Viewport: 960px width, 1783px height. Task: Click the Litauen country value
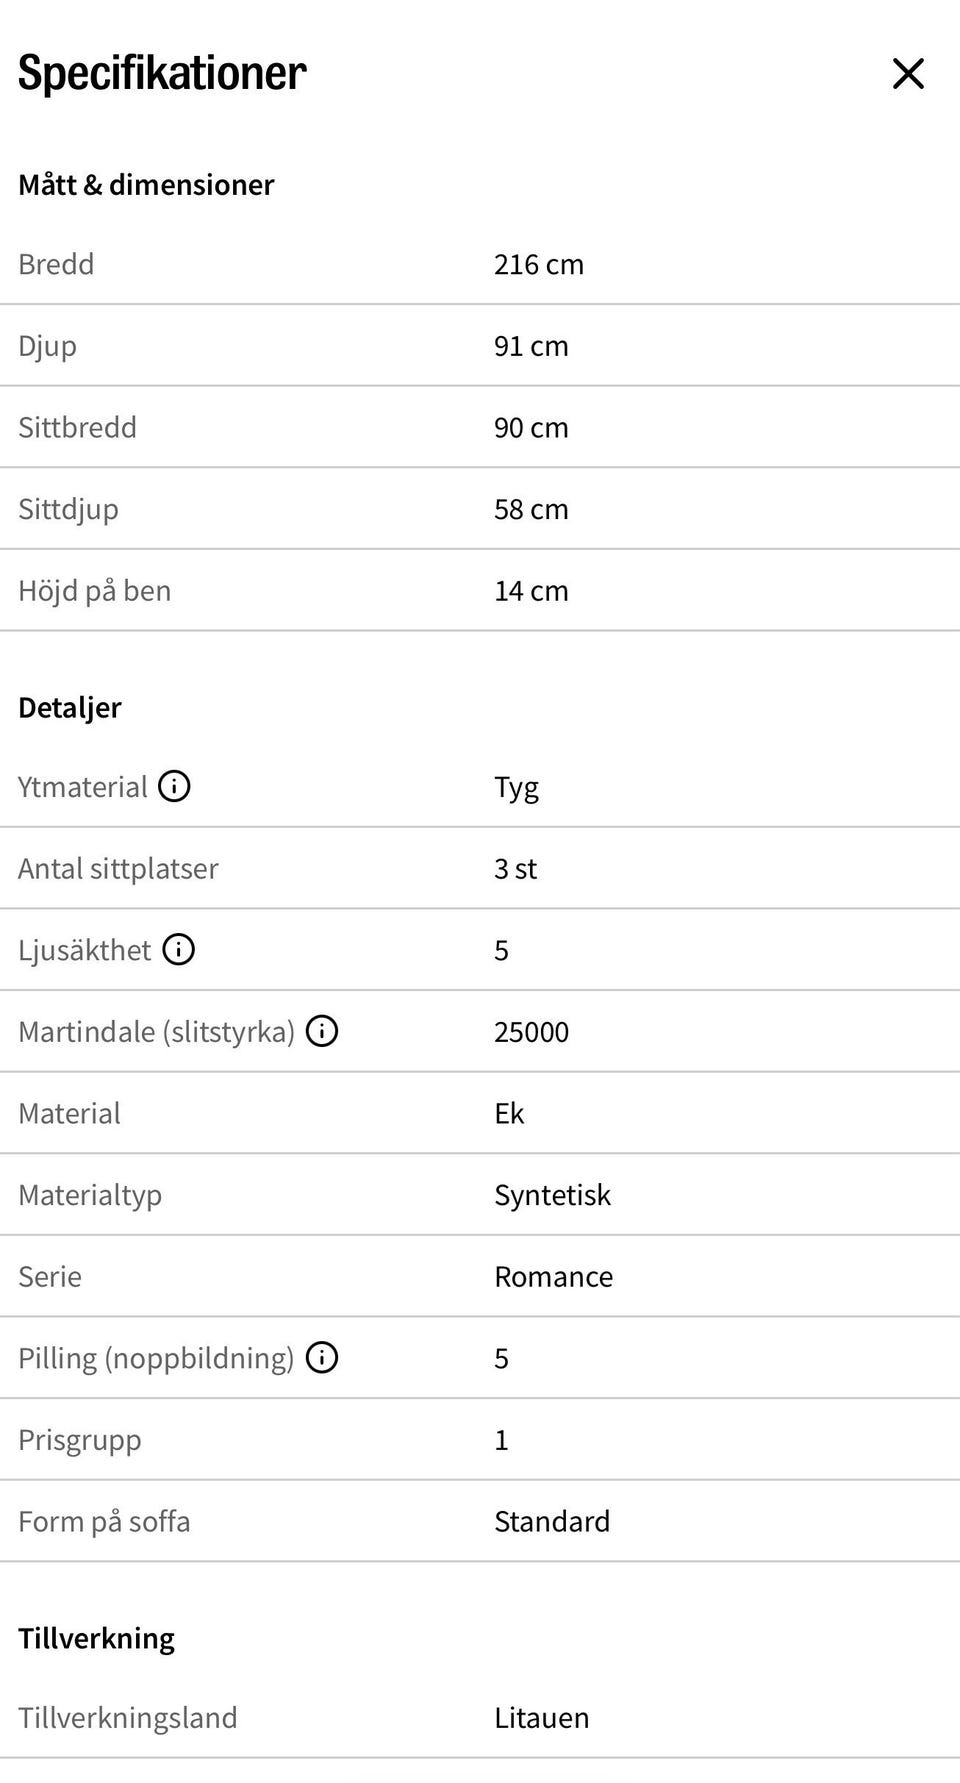pyautogui.click(x=542, y=1718)
